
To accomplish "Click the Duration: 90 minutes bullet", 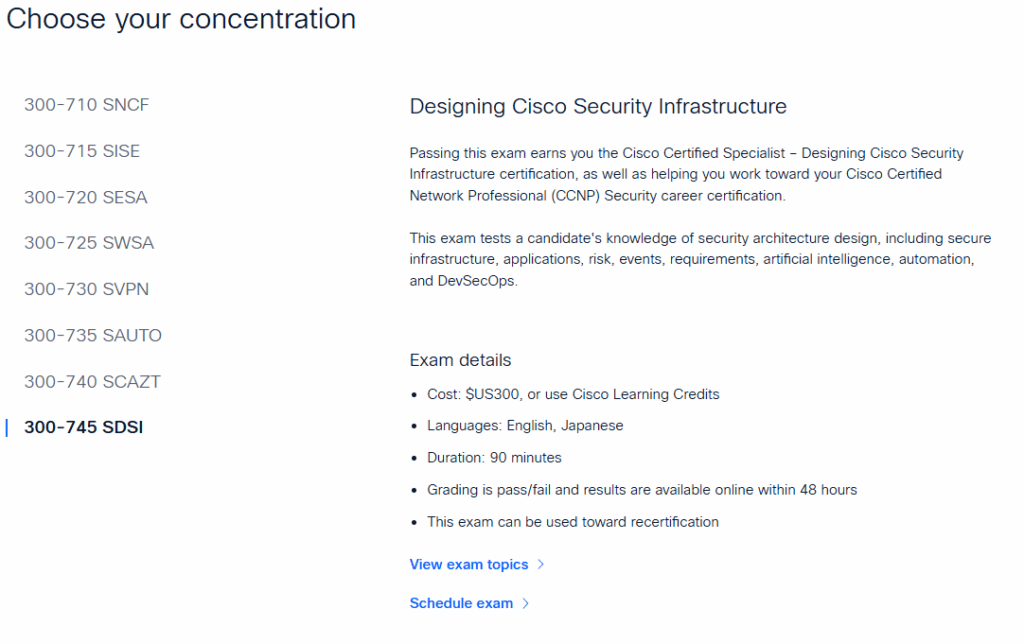I will coord(494,458).
